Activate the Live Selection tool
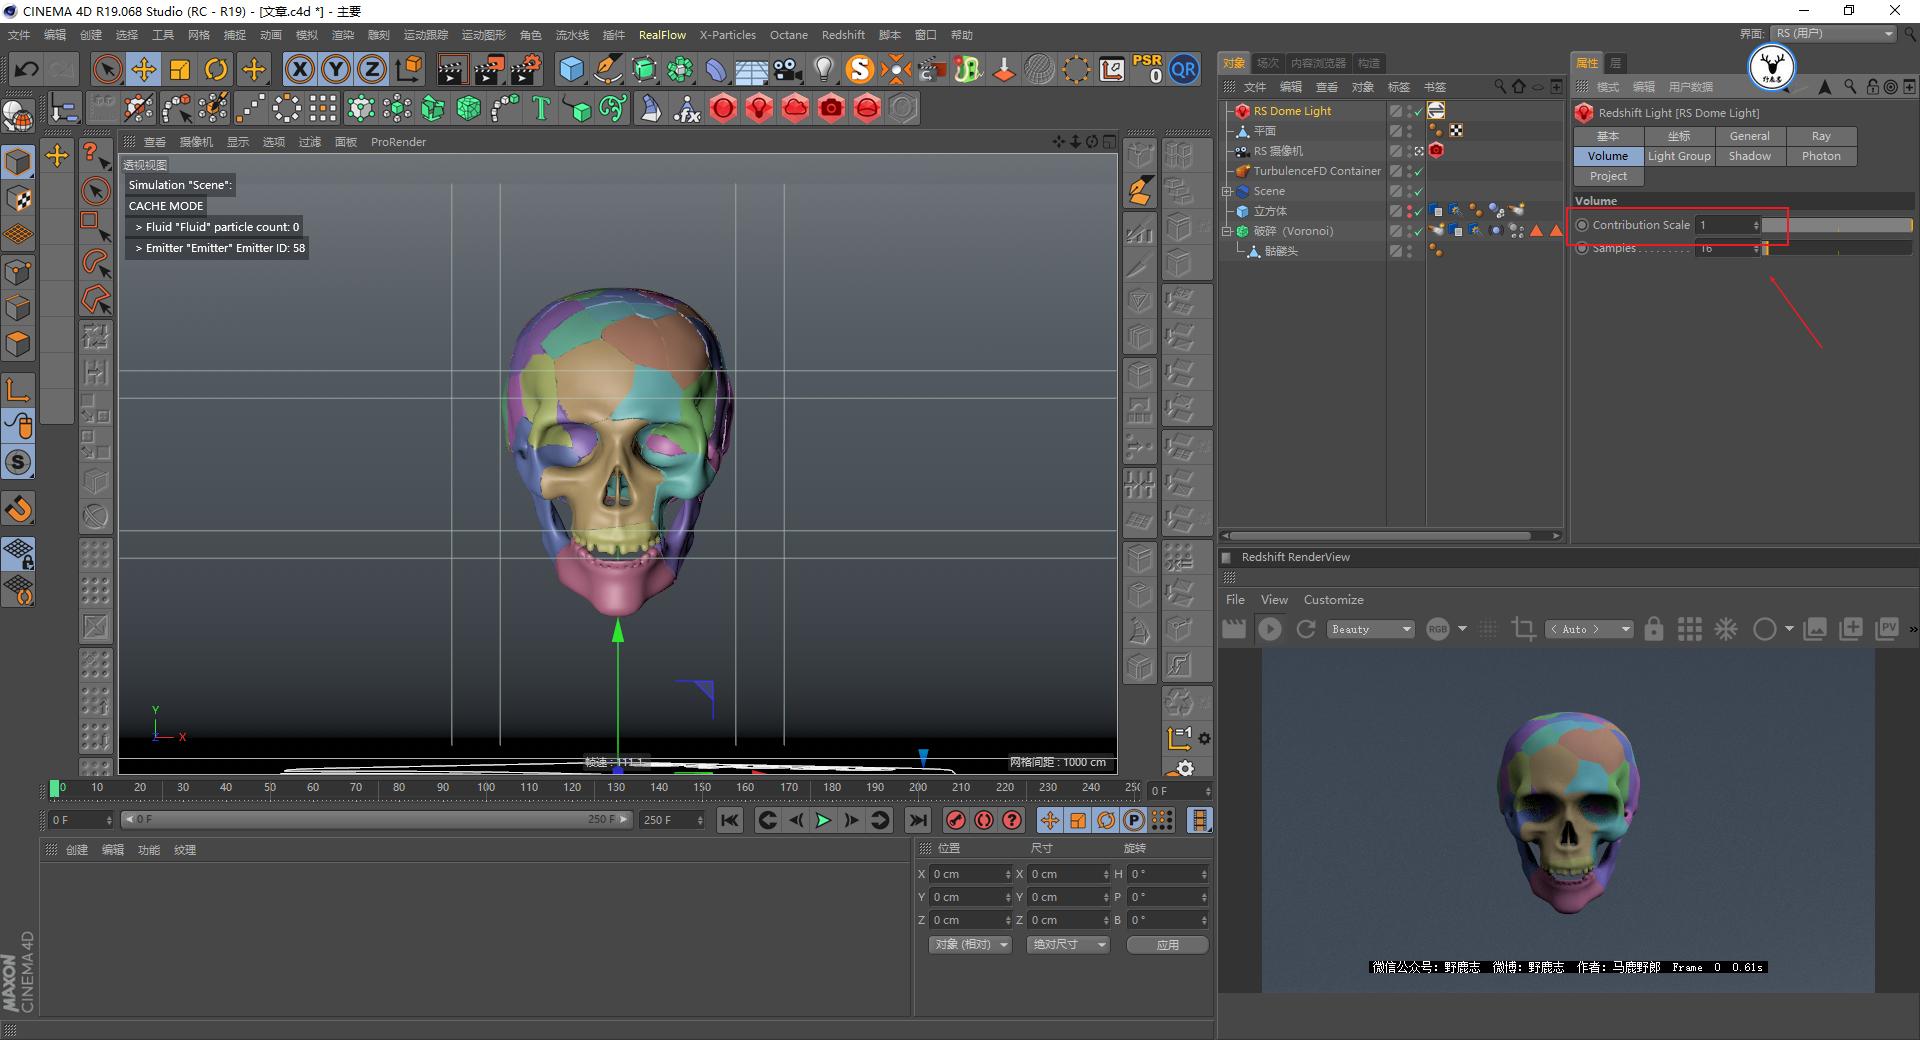This screenshot has height=1040, width=1920. tap(105, 69)
